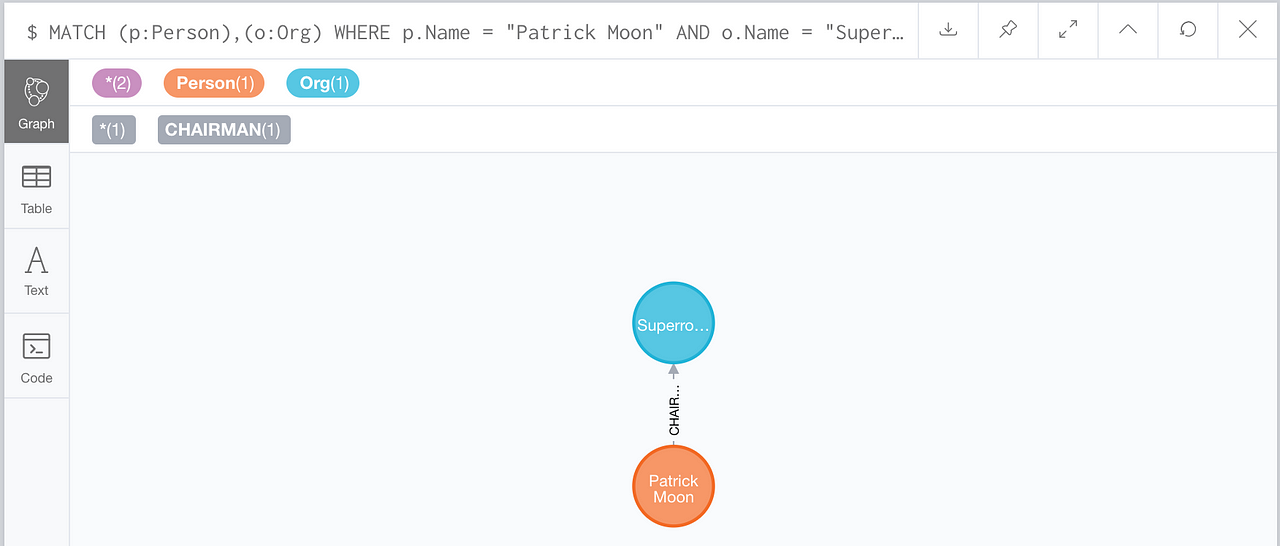
Task: Select the gray *(1) relationships pill
Action: coord(114,130)
